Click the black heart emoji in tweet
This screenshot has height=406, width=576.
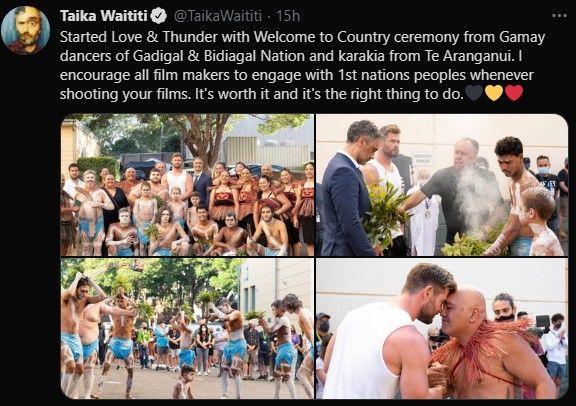[474, 93]
